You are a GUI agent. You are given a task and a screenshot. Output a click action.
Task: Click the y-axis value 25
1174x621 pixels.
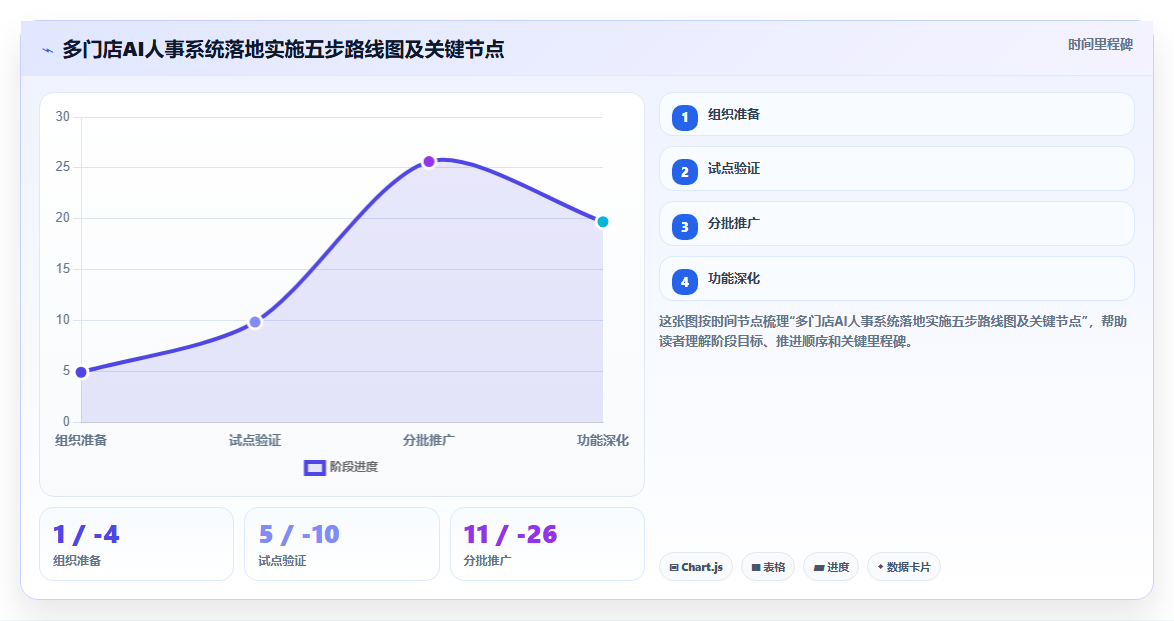coord(63,167)
